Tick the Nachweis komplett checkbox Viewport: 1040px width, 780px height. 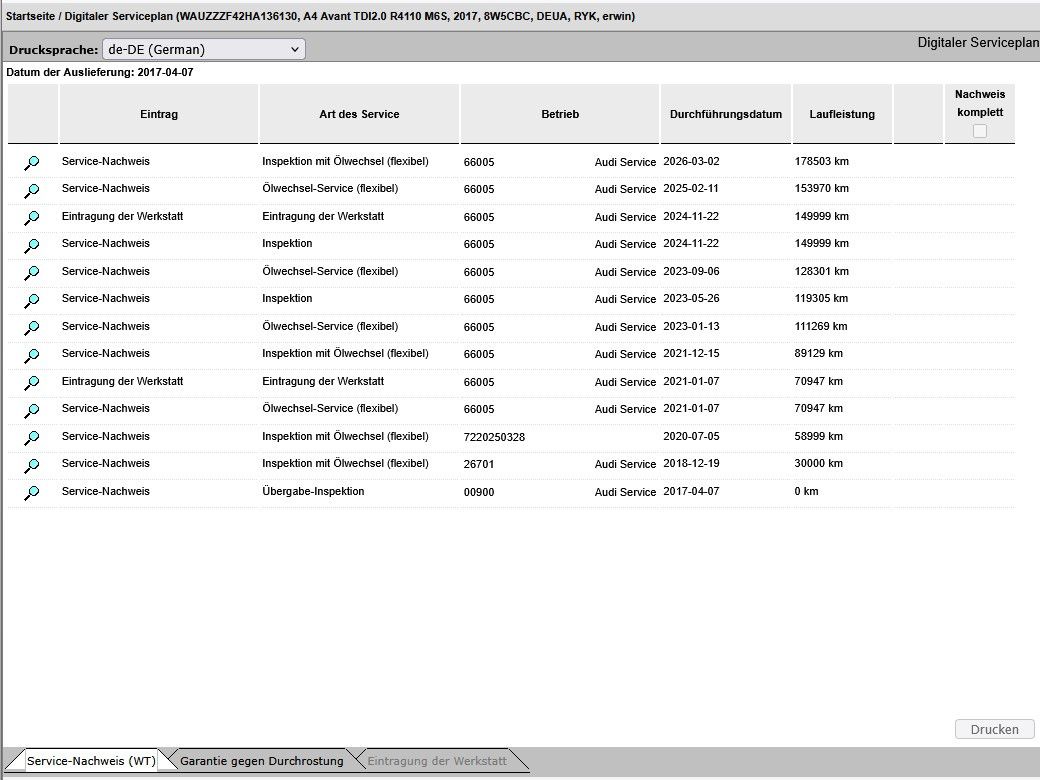(x=979, y=131)
